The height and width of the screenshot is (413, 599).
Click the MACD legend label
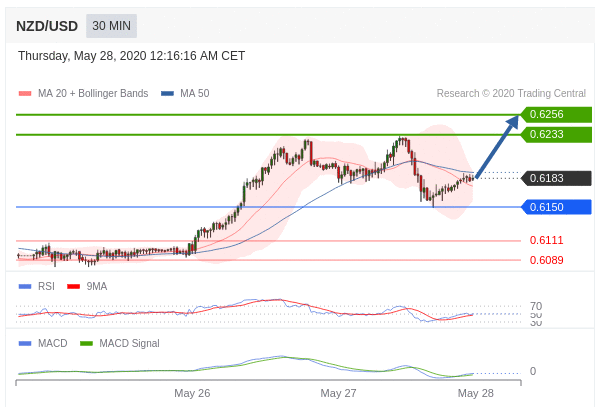pos(53,343)
